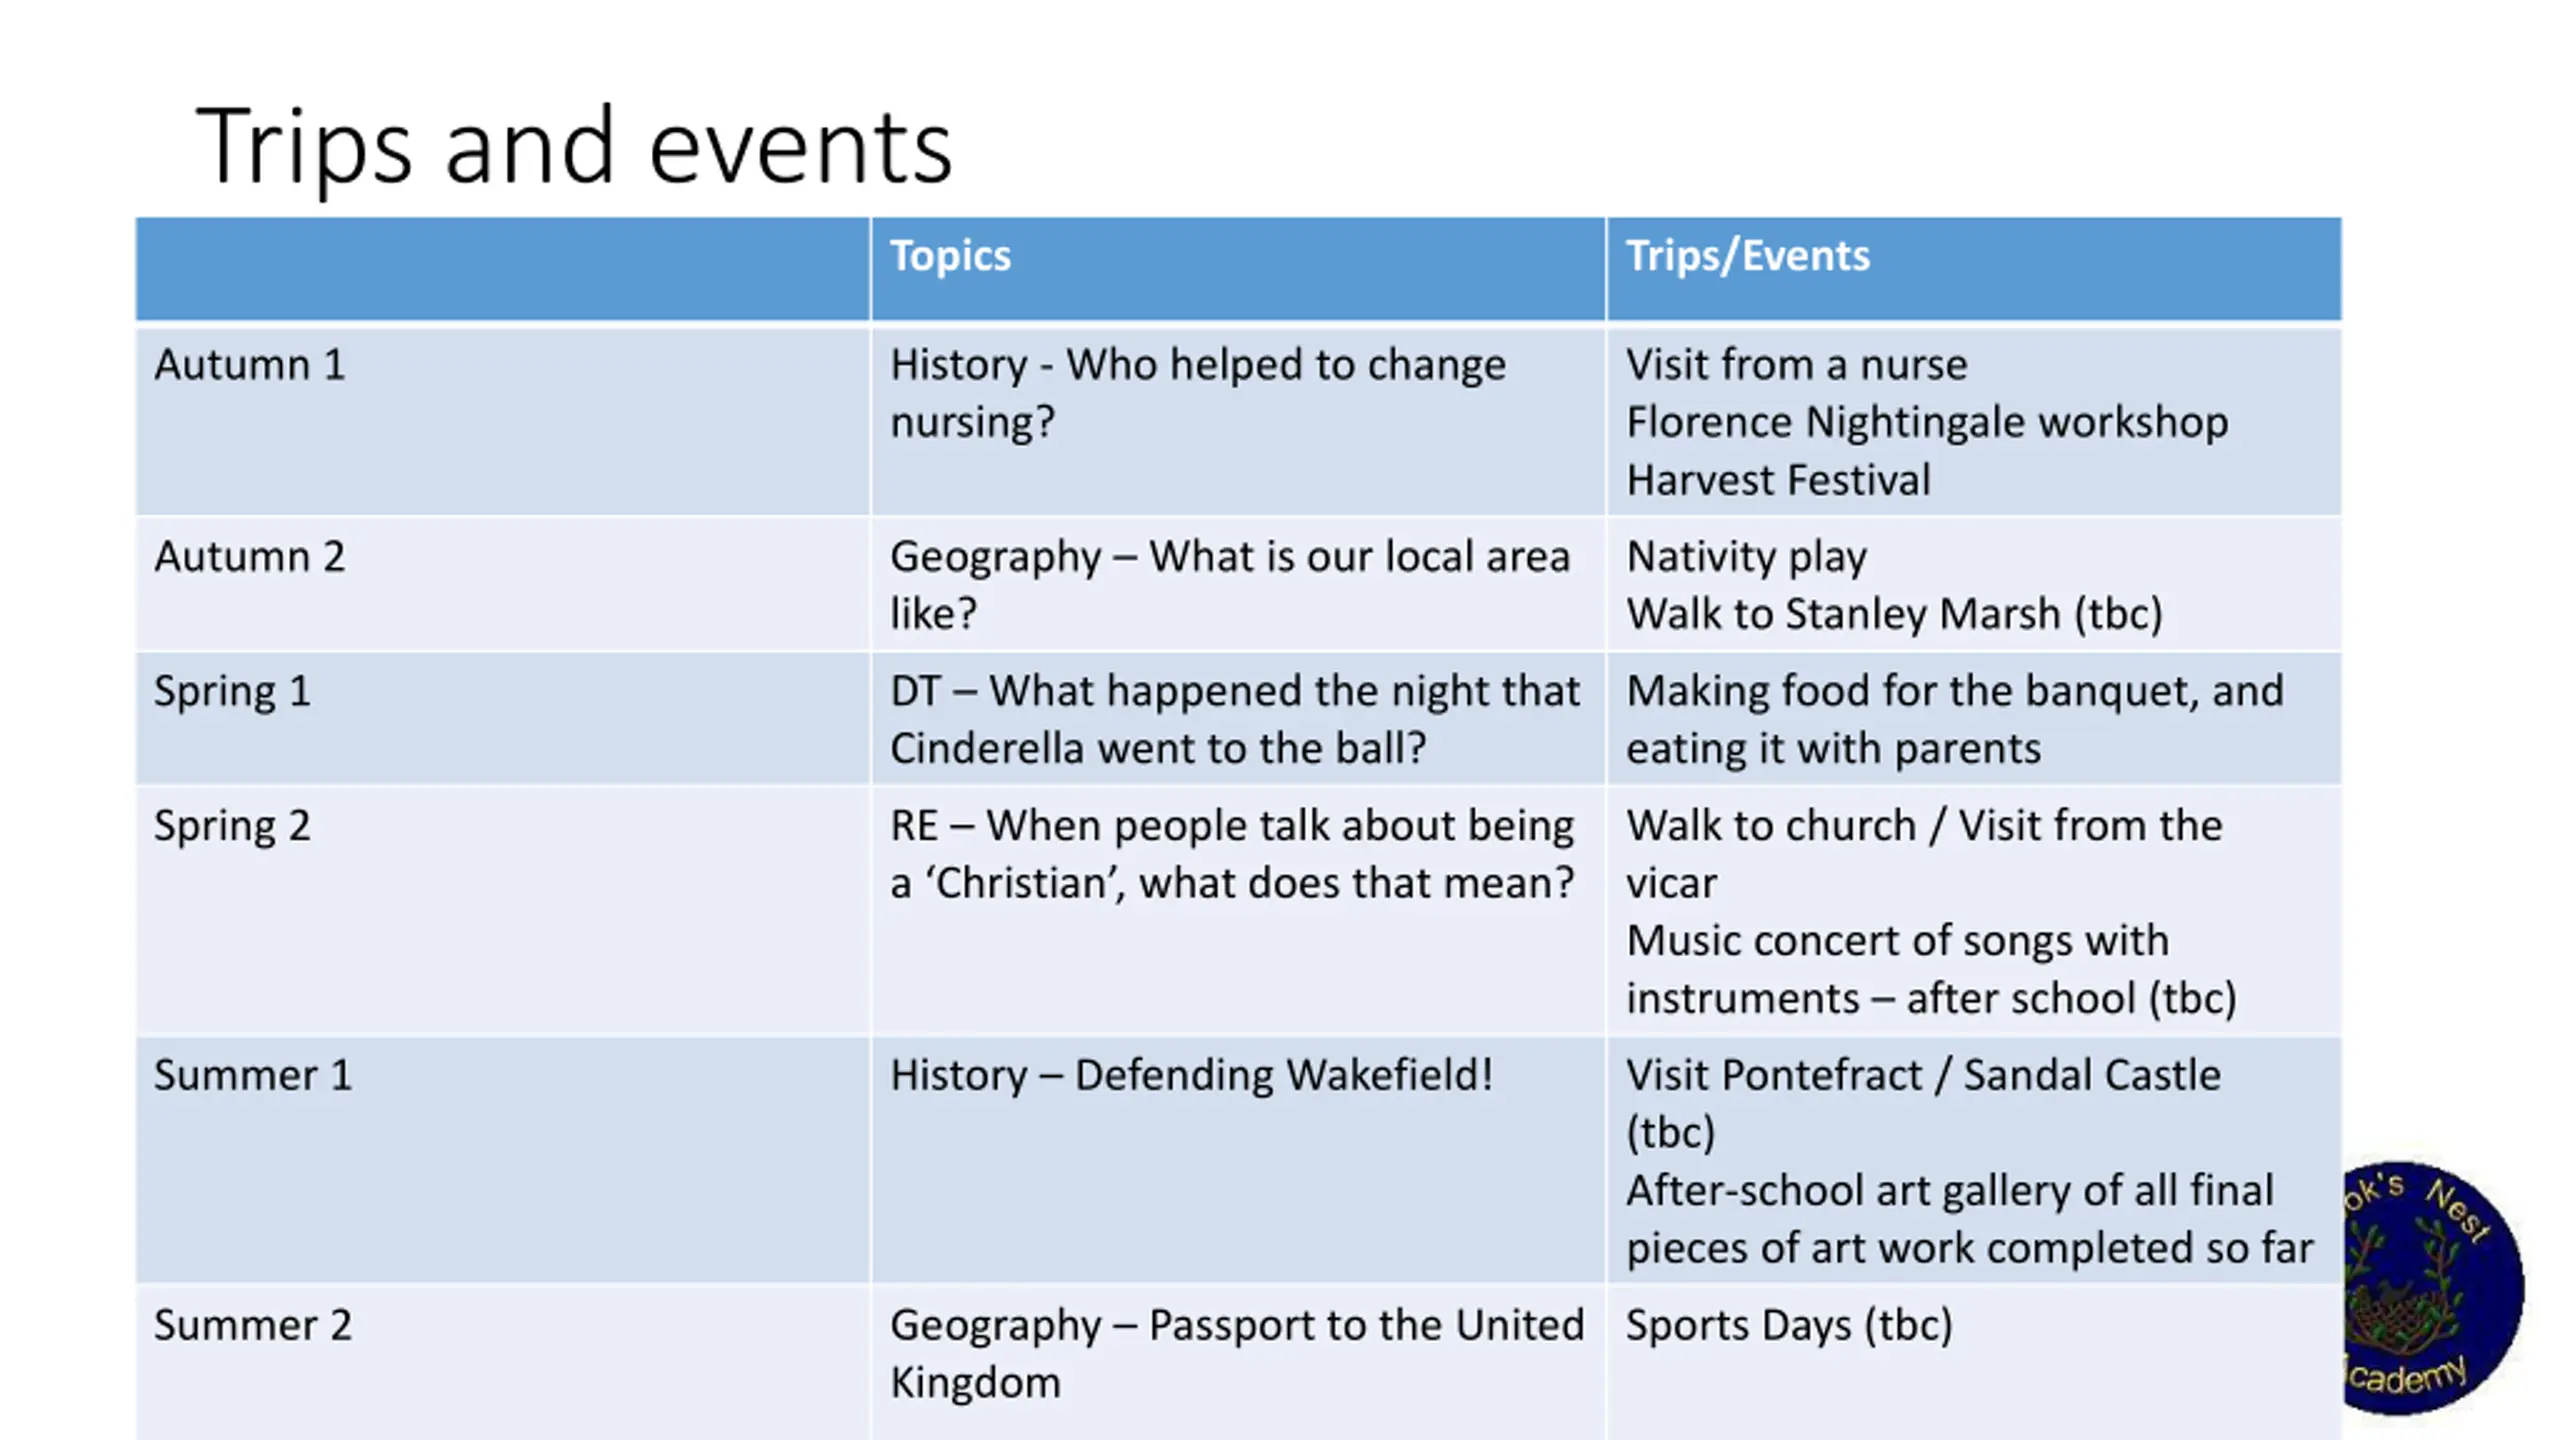
Task: Click the 'Defending Wakefield!' topic text
Action: click(x=1191, y=1076)
